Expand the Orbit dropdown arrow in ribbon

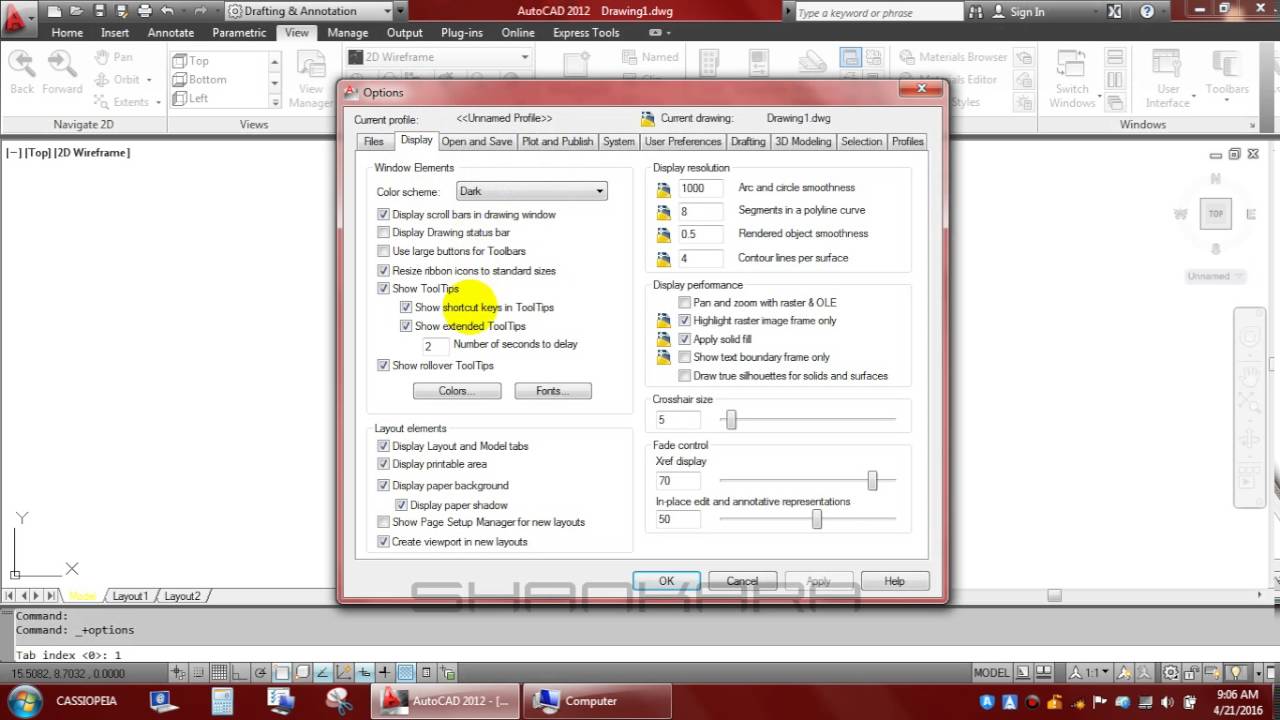[x=149, y=80]
